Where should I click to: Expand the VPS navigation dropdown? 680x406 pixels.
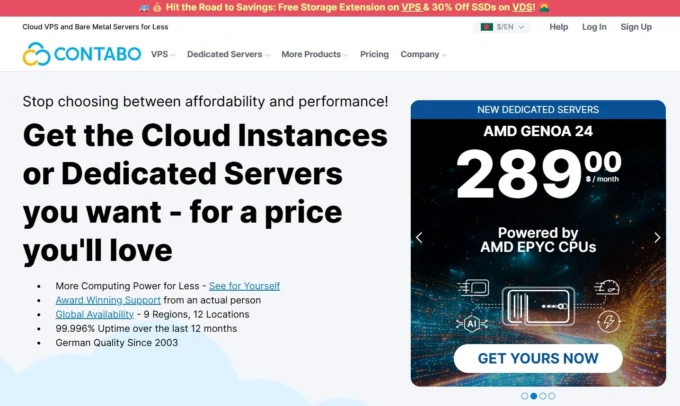coord(162,54)
